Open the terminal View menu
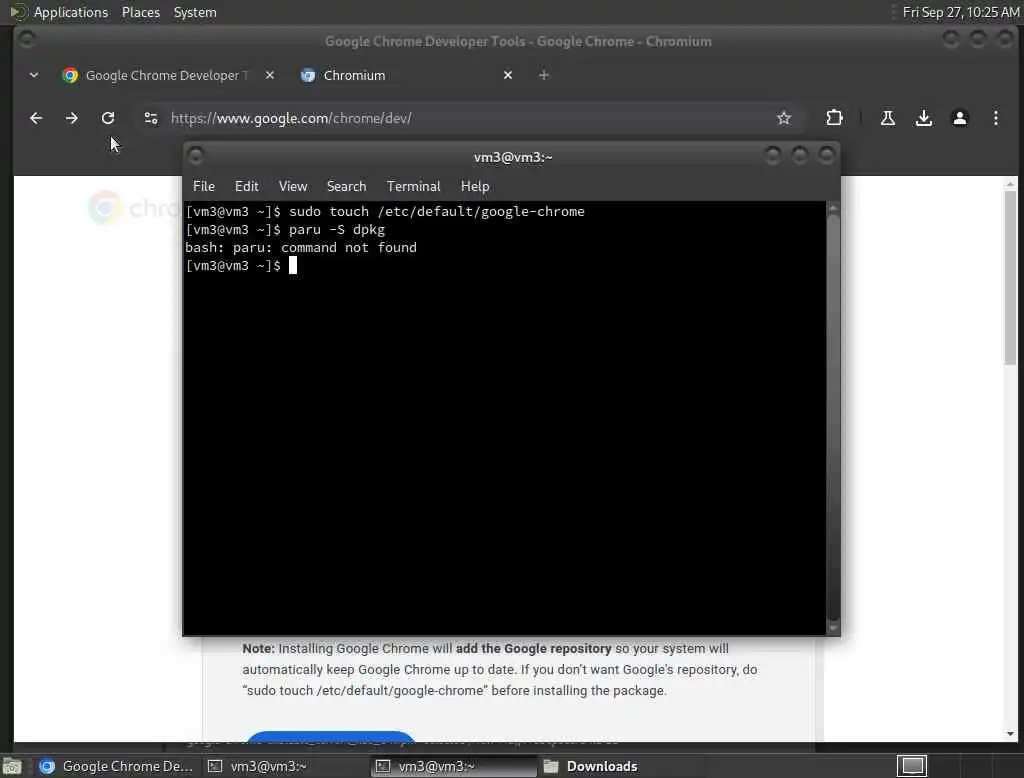Viewport: 1024px width, 778px height. pyautogui.click(x=293, y=186)
